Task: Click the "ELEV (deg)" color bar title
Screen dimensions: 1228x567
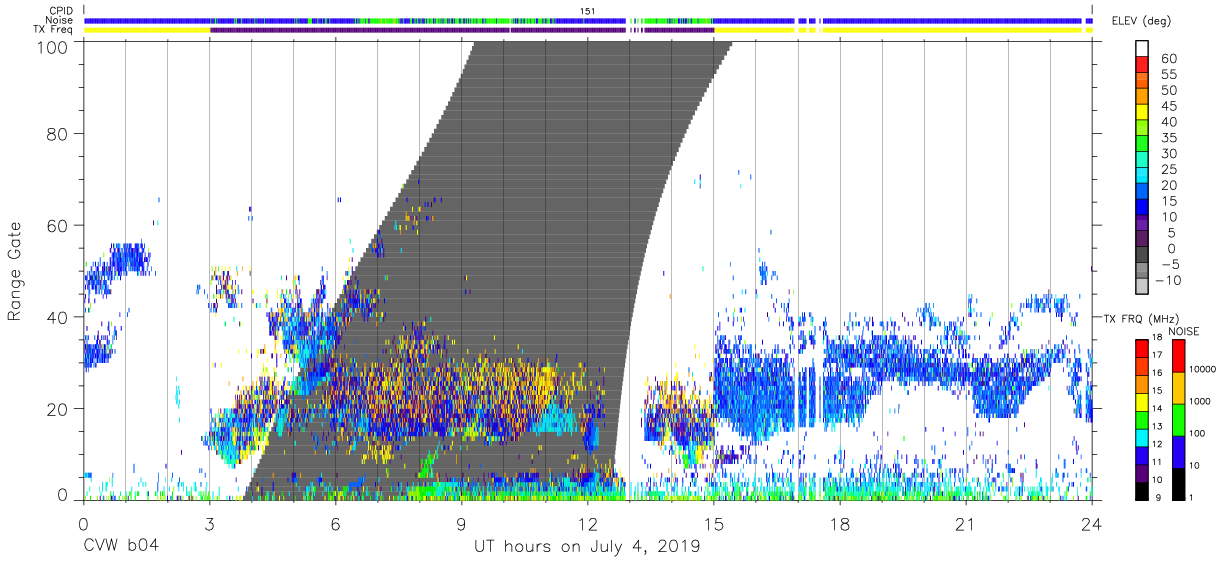Action: click(1142, 21)
